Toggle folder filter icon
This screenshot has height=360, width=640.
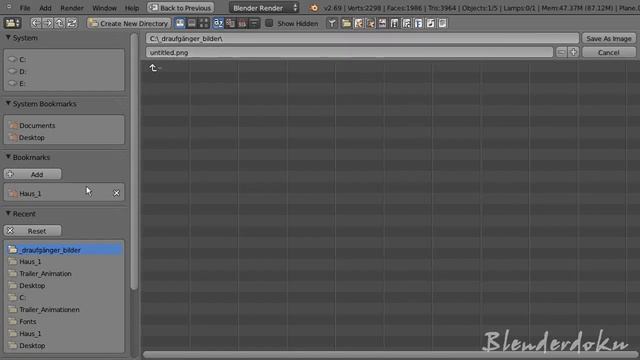(346, 23)
